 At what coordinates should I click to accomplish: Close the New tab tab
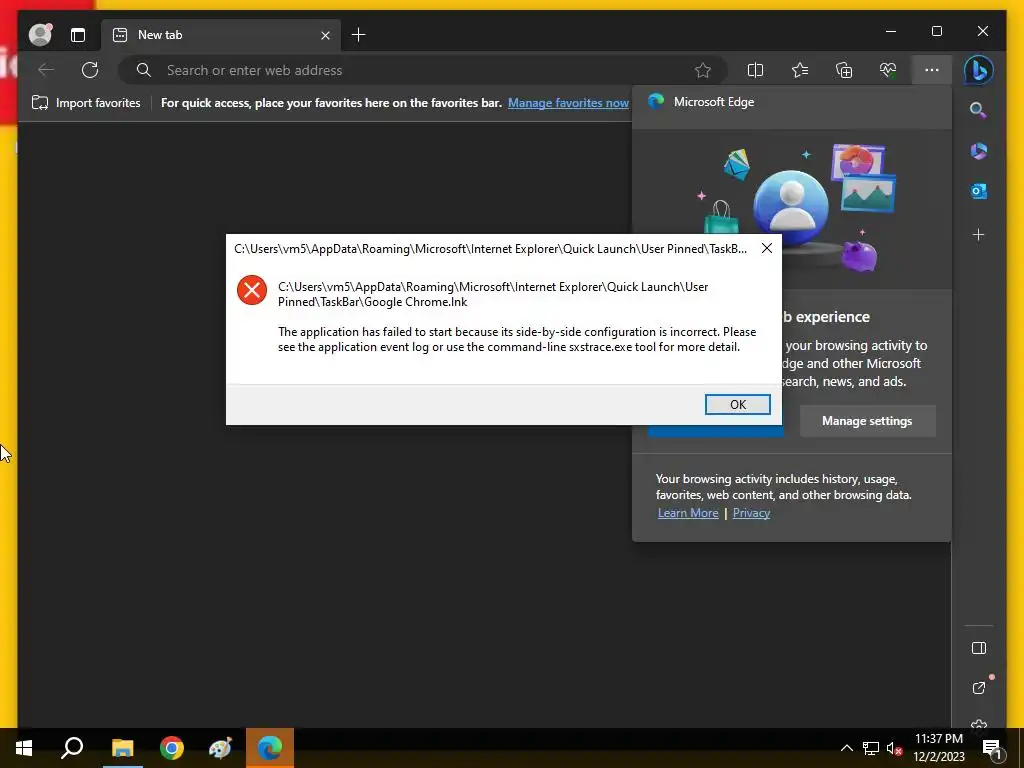[325, 35]
